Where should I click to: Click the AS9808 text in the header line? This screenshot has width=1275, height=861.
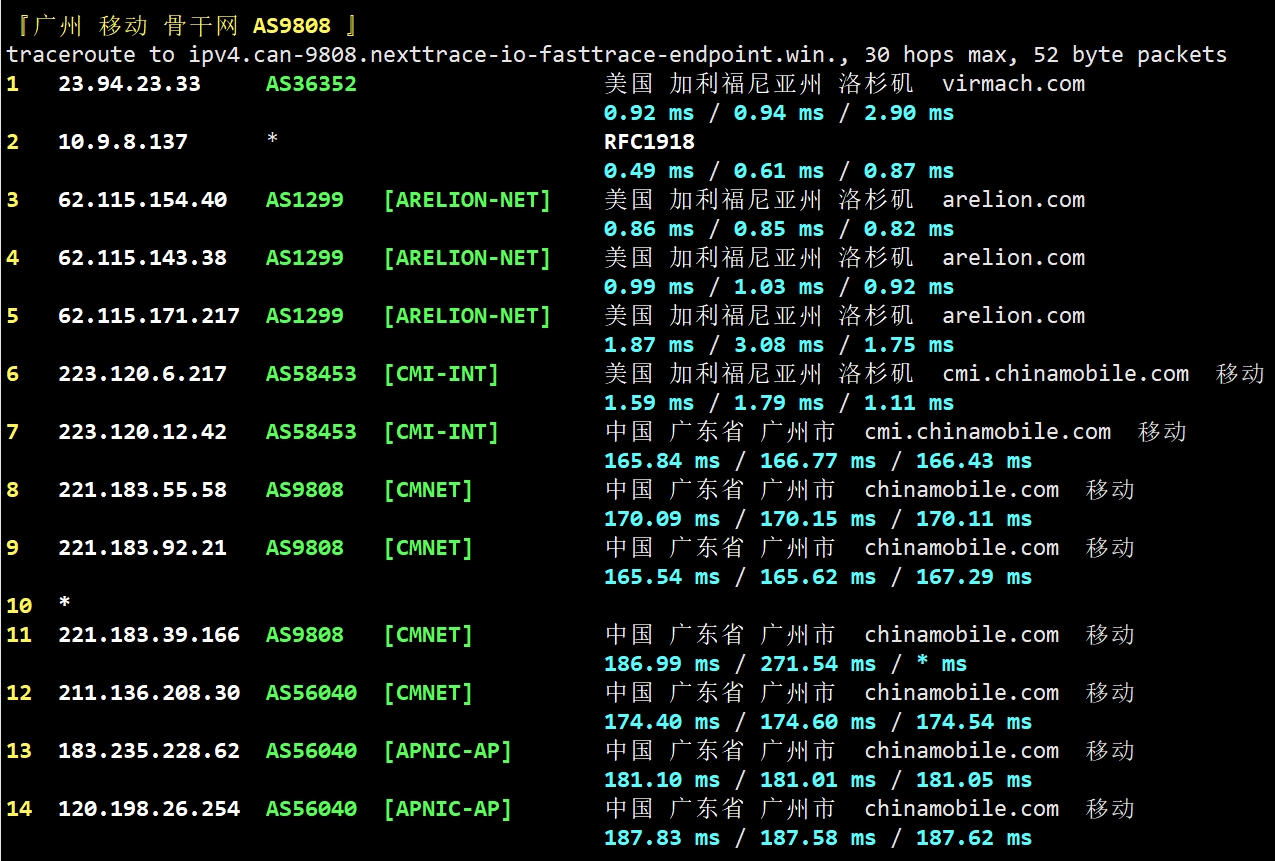click(x=292, y=26)
